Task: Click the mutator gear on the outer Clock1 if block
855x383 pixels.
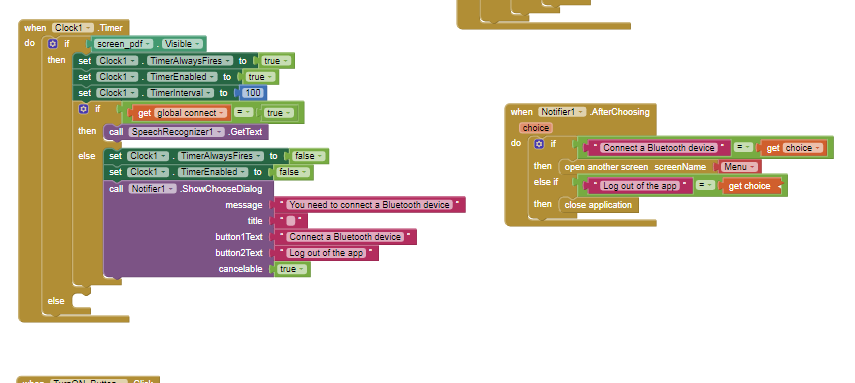Action: pos(52,44)
